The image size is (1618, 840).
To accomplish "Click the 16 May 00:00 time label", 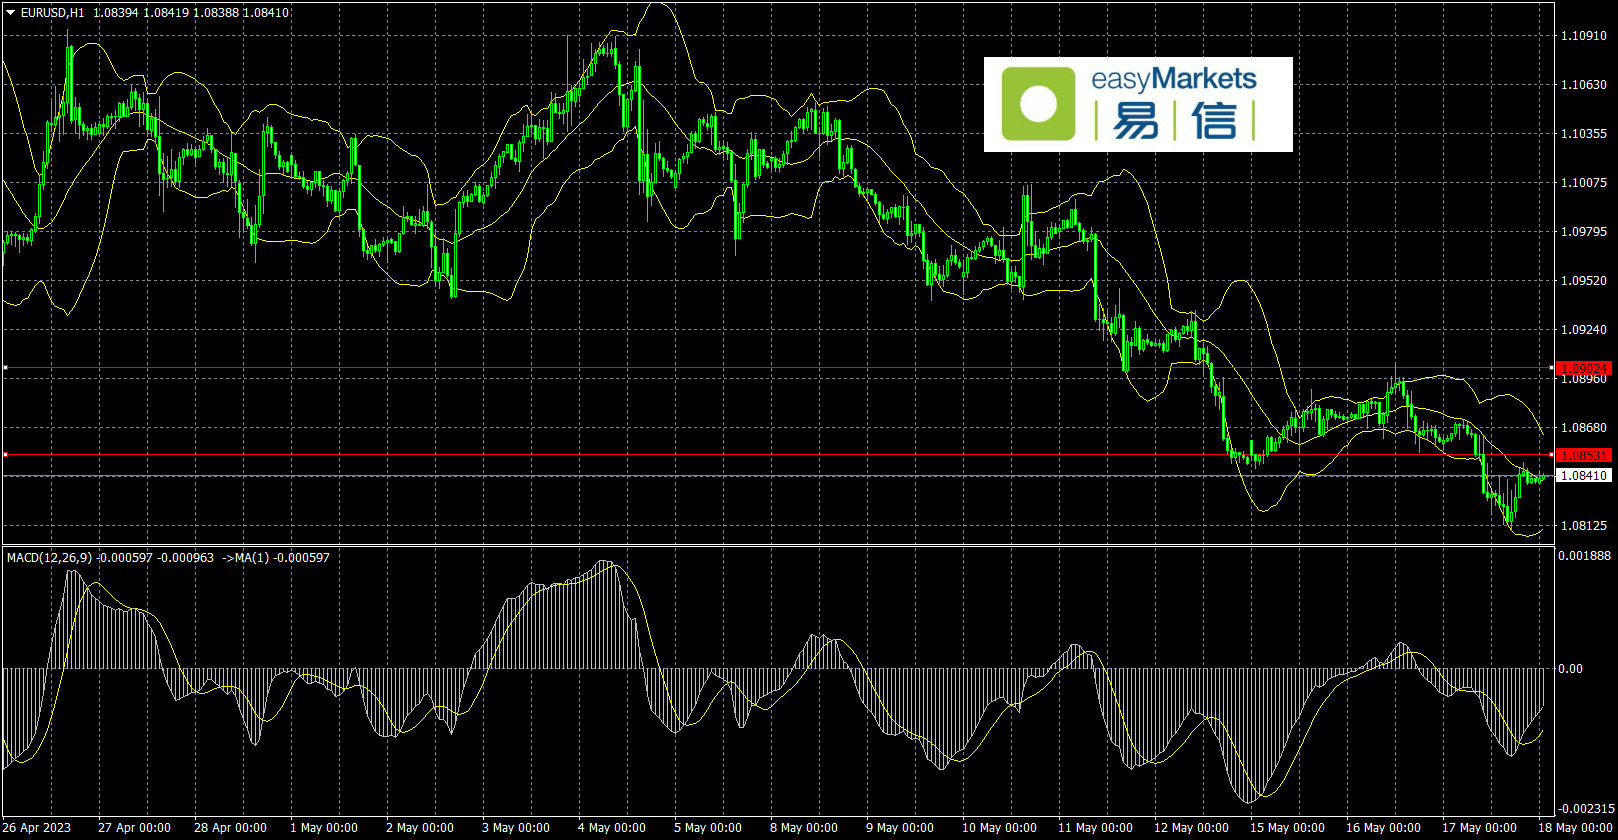I will [1383, 828].
